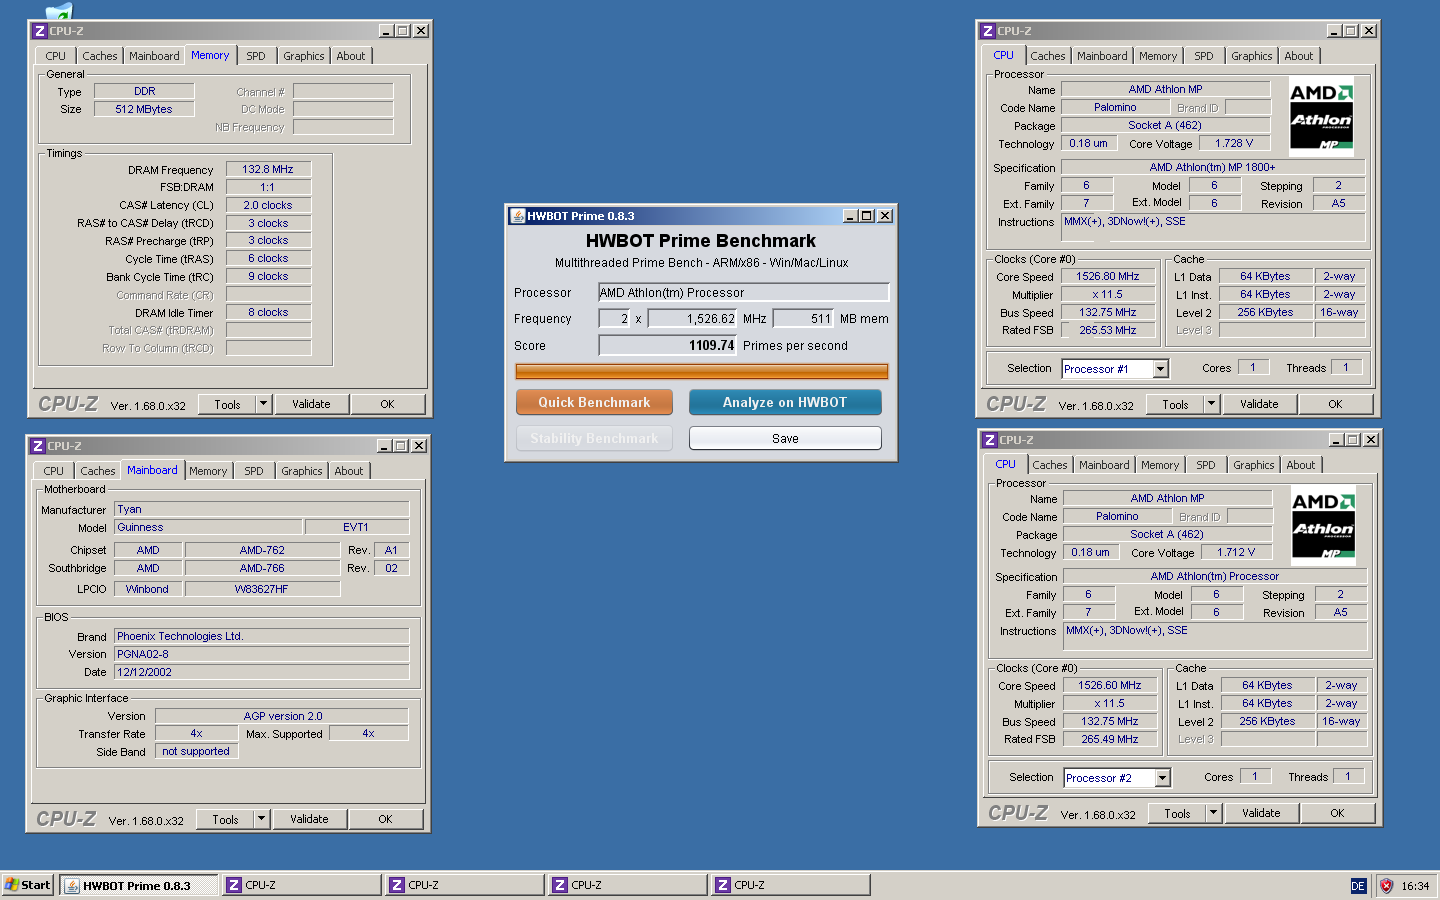Open the Caches tab in the Processor #2 window
The height and width of the screenshot is (900, 1440).
pos(1050,465)
